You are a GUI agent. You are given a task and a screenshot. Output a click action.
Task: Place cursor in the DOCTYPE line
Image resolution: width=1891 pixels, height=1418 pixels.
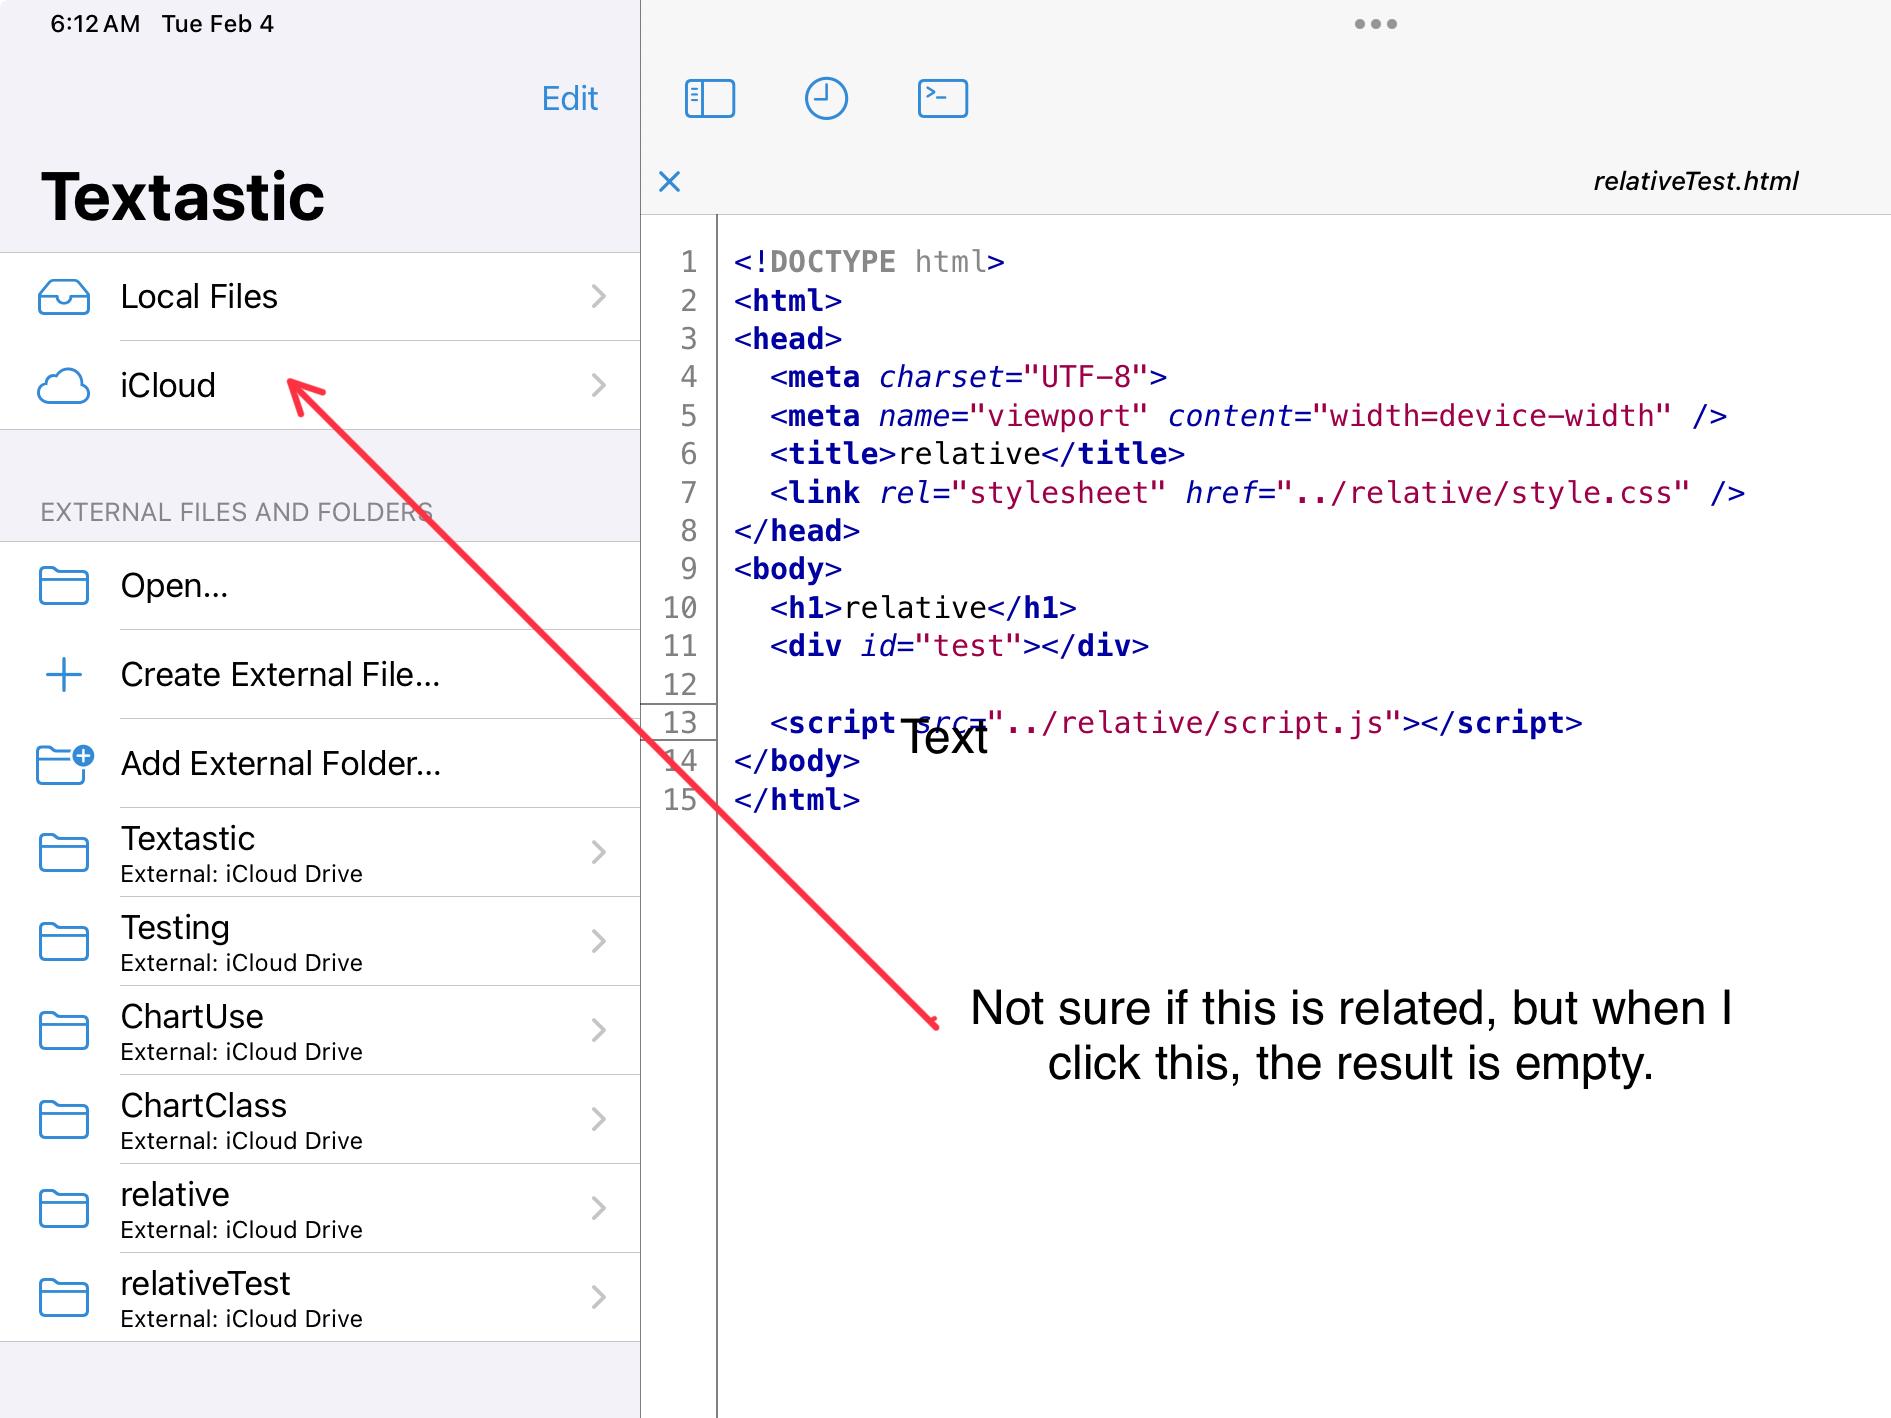coord(869,262)
